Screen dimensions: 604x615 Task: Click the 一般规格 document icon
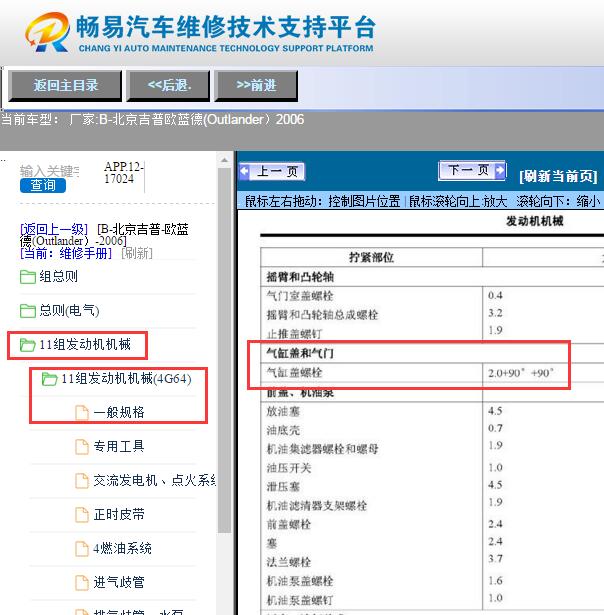[x=82, y=413]
